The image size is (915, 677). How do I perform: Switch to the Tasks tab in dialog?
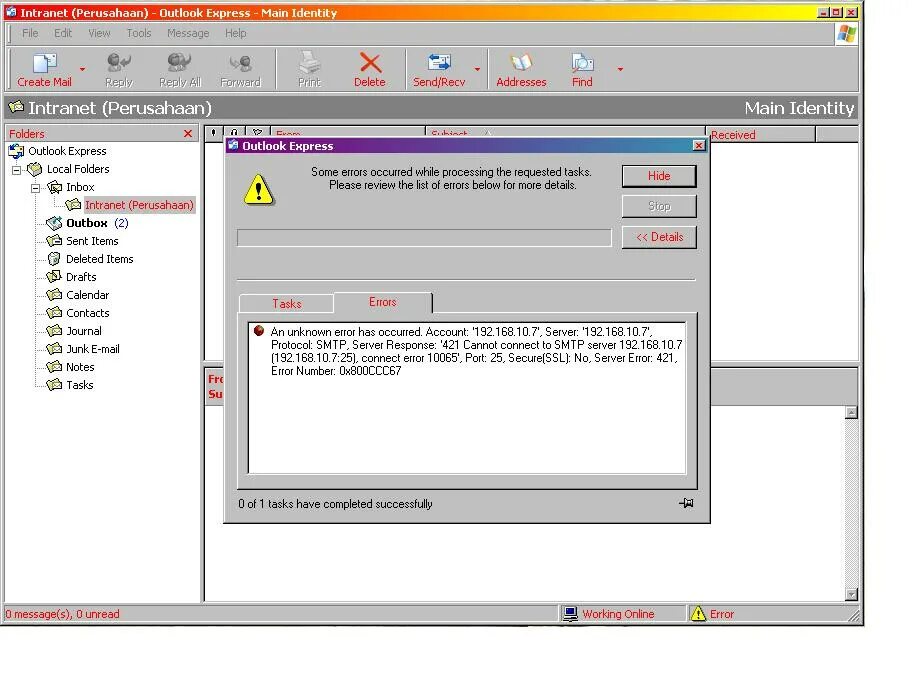pos(287,303)
